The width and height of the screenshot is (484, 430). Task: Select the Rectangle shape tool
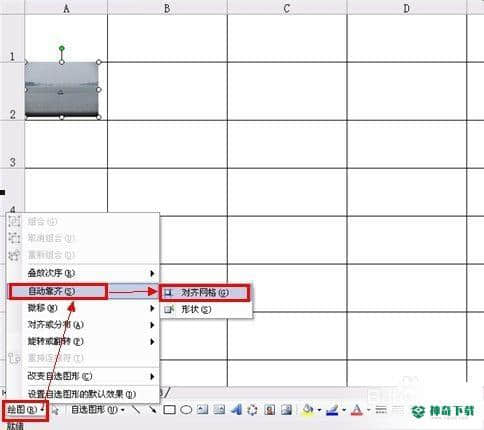tap(169, 410)
